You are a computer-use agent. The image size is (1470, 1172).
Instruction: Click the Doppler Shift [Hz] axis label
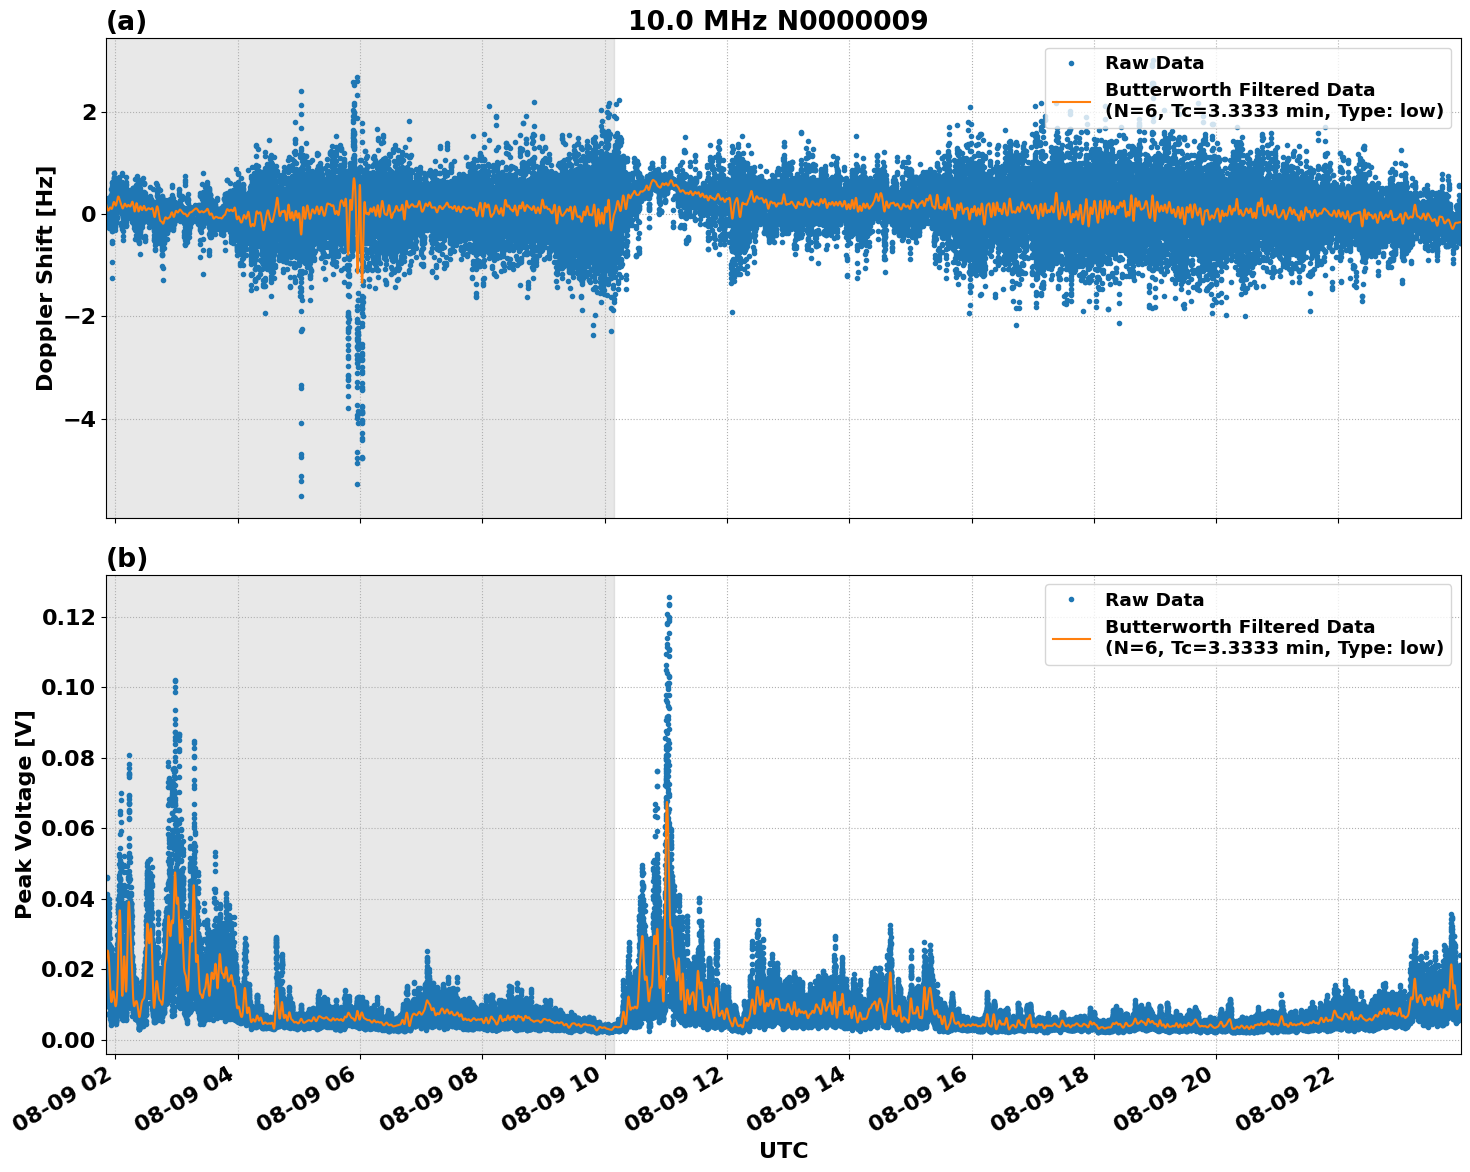pyautogui.click(x=44, y=272)
